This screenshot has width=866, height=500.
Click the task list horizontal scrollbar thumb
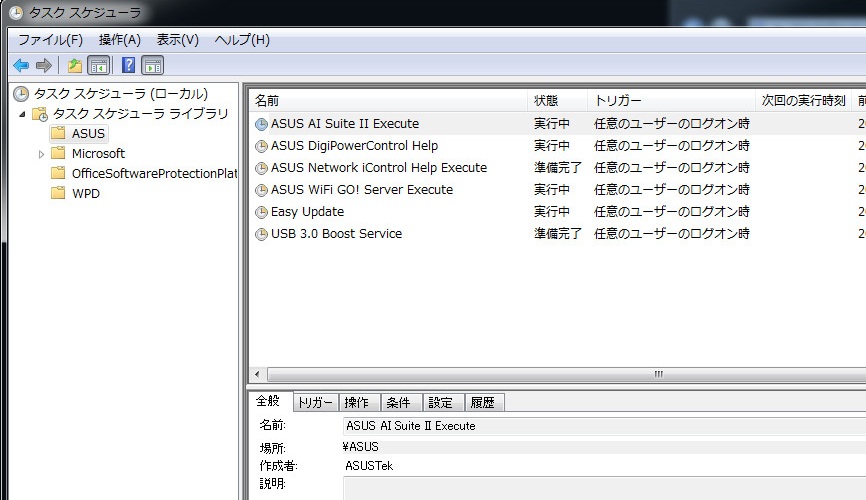pos(567,374)
